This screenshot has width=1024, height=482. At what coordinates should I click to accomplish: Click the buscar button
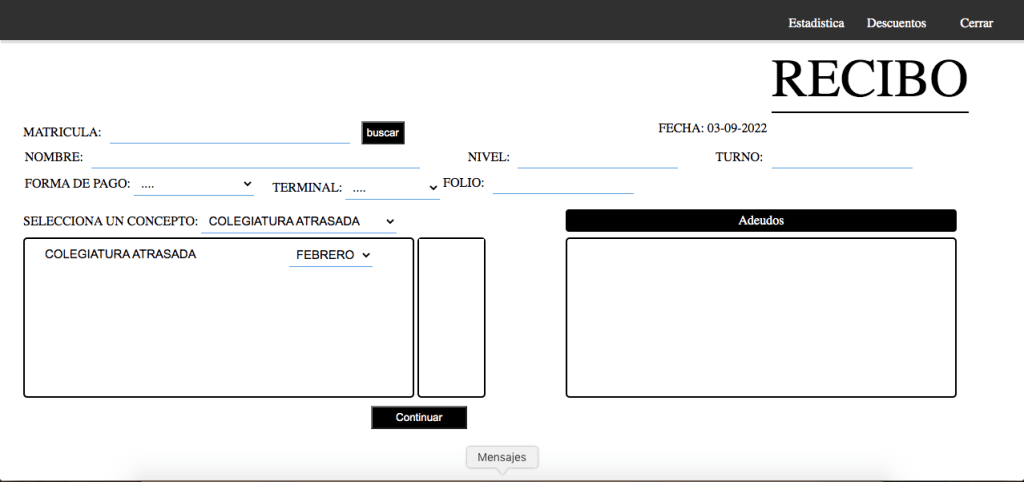pyautogui.click(x=383, y=133)
